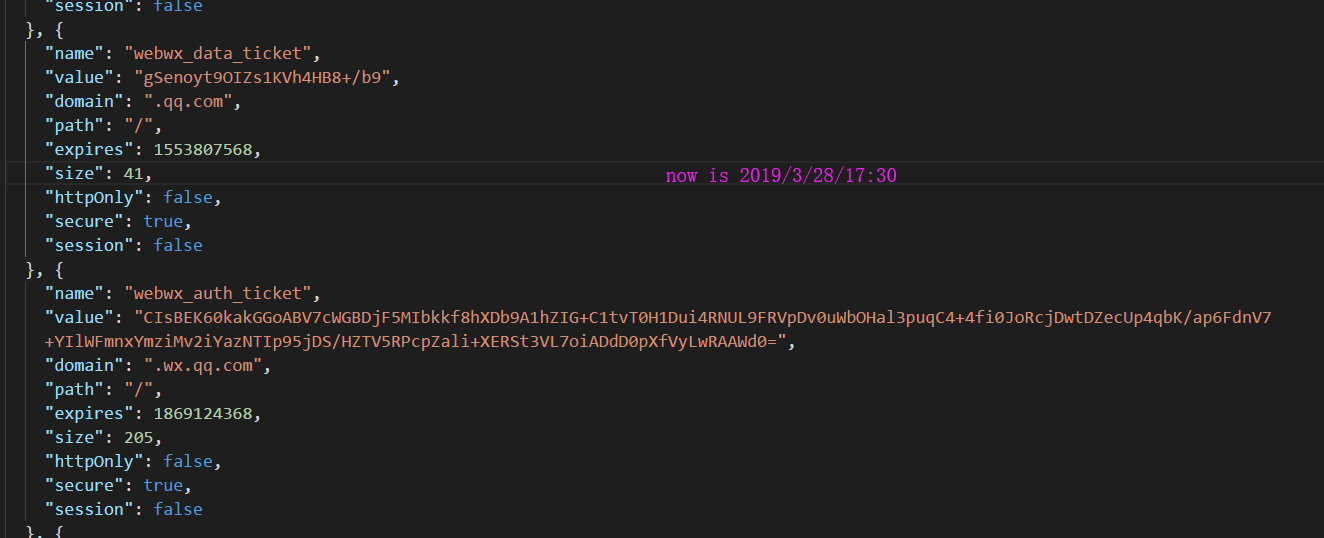Click the ".qq.com" domain string
Viewport: 1324px width, 538px height.
188,102
